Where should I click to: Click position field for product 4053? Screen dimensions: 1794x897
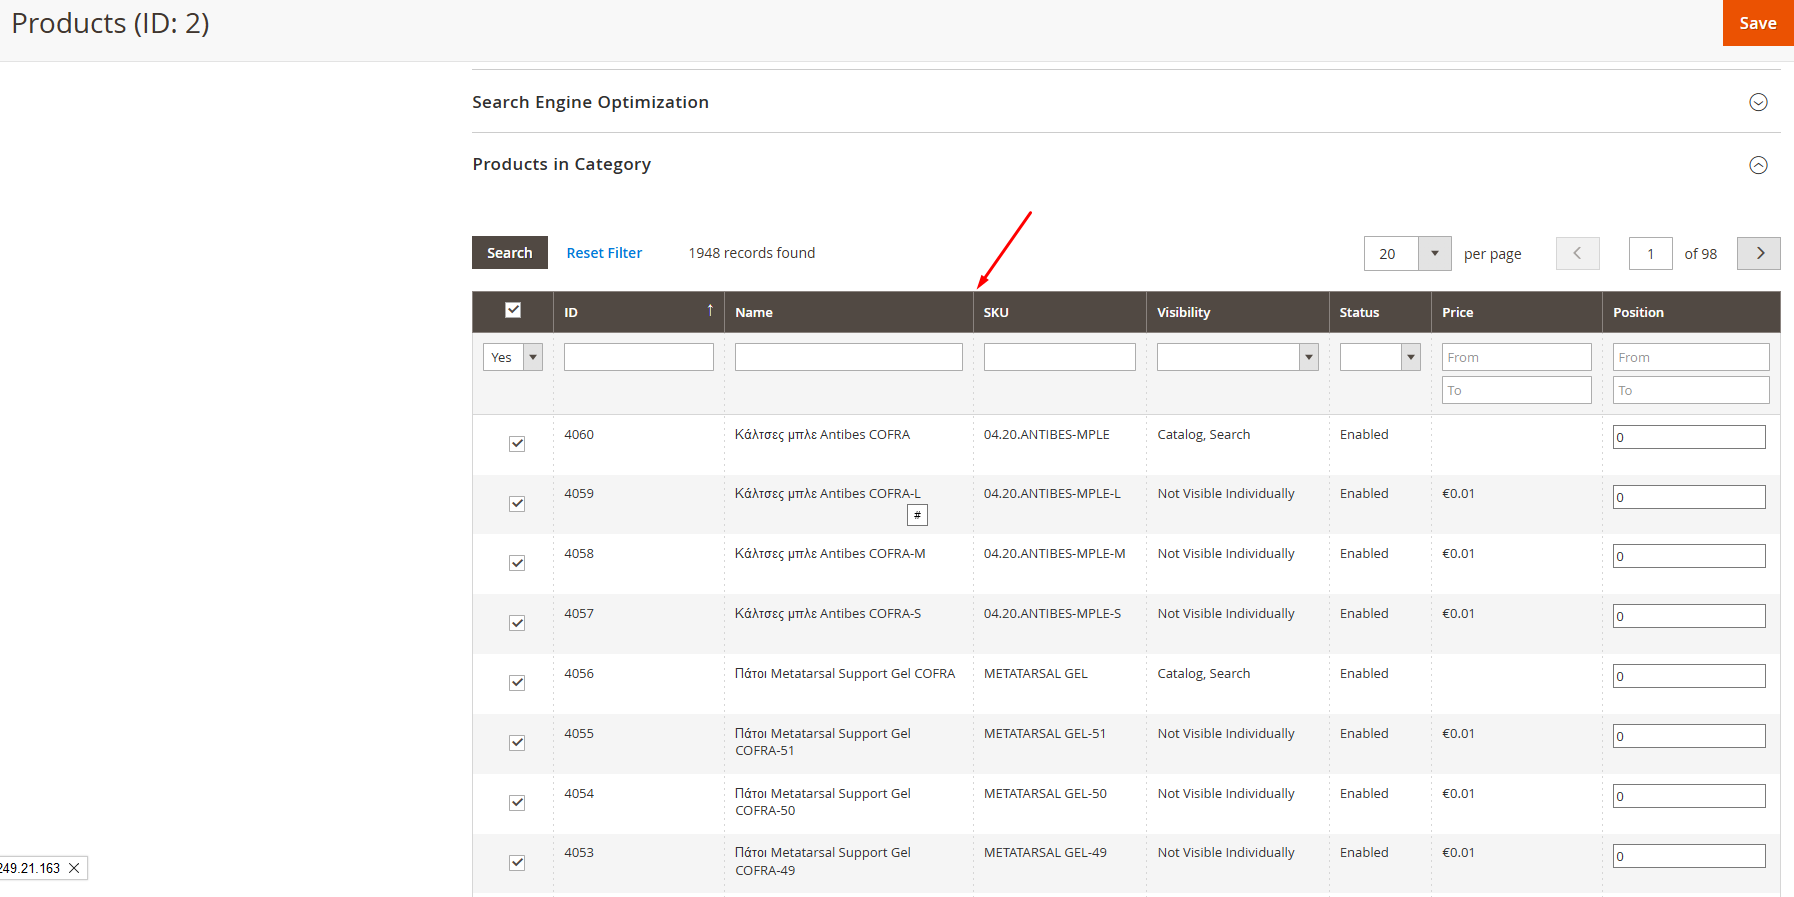(1689, 856)
